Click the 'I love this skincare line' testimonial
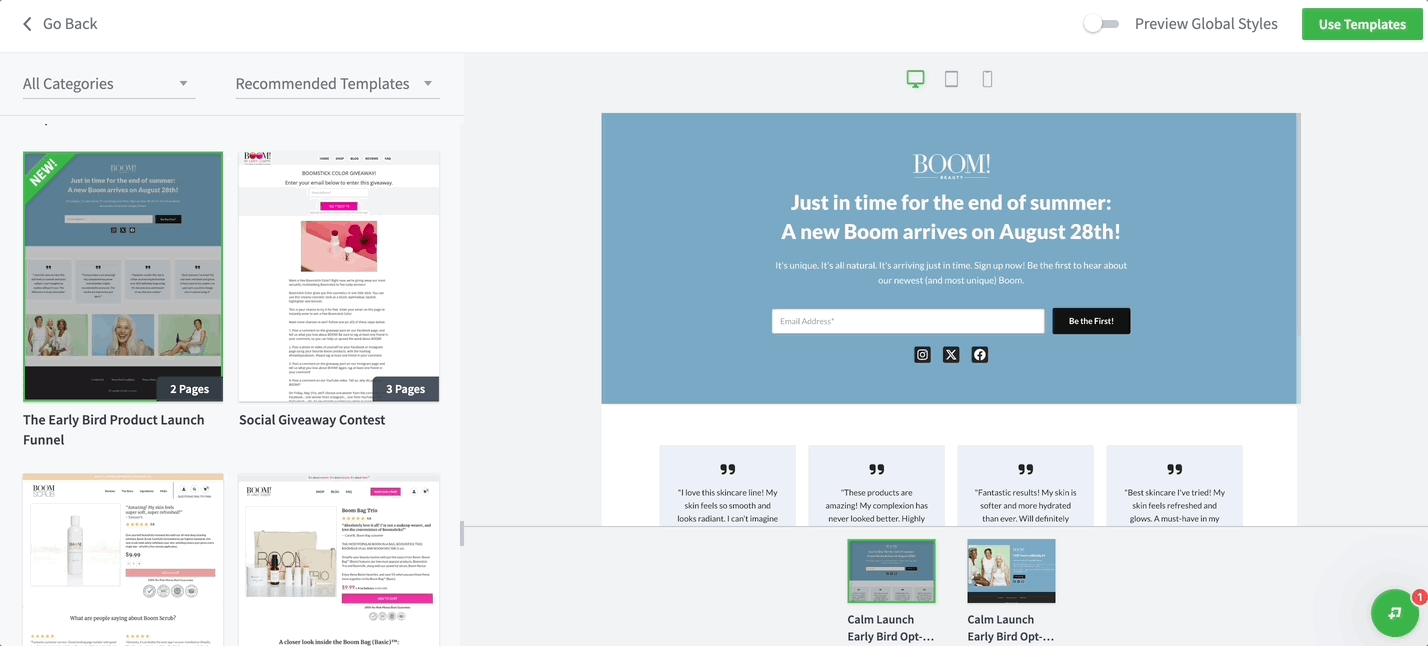This screenshot has width=1428, height=646. (727, 486)
